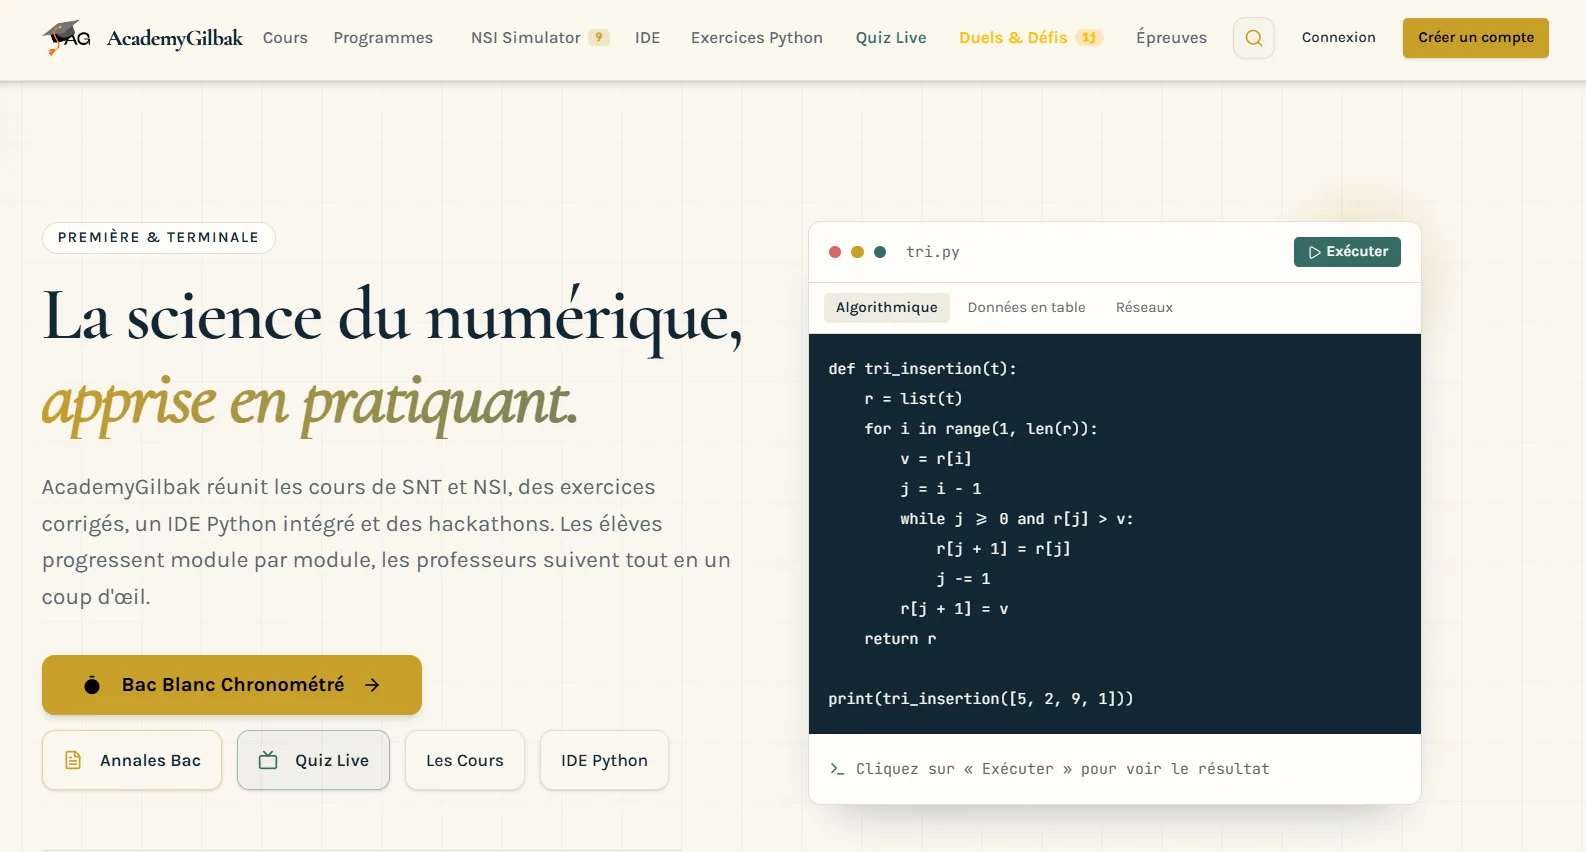This screenshot has height=852, width=1586.
Task: Click the code line "j = i - 1"
Action: (x=941, y=489)
